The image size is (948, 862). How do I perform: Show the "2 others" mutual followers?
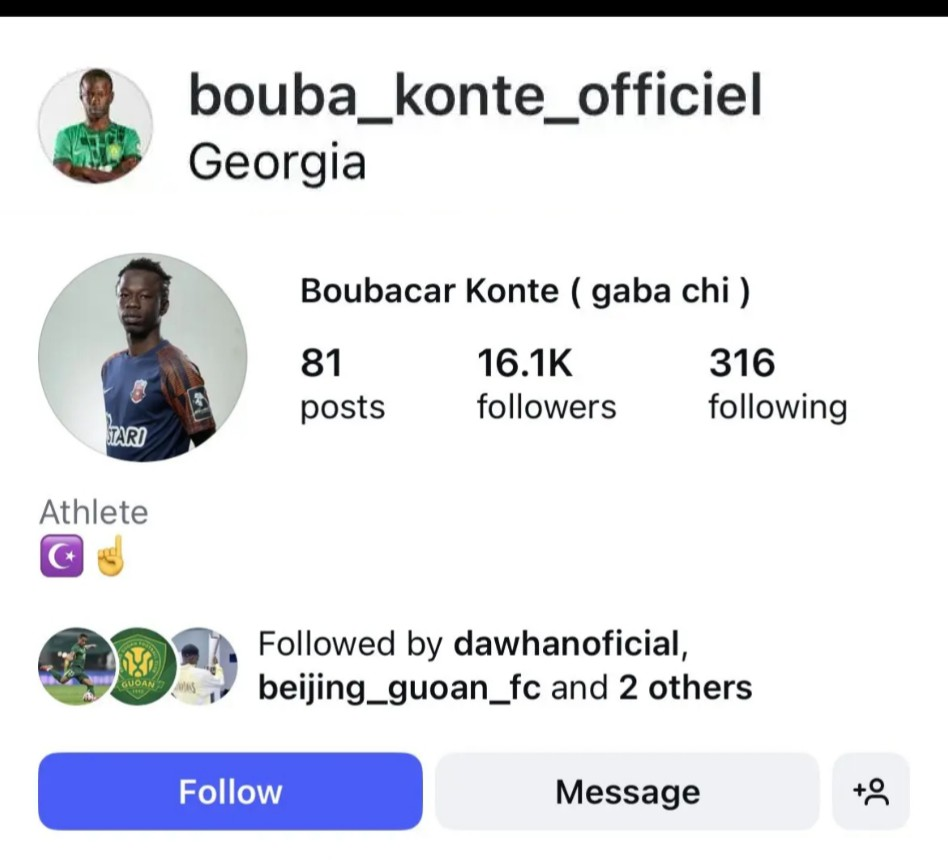(685, 688)
